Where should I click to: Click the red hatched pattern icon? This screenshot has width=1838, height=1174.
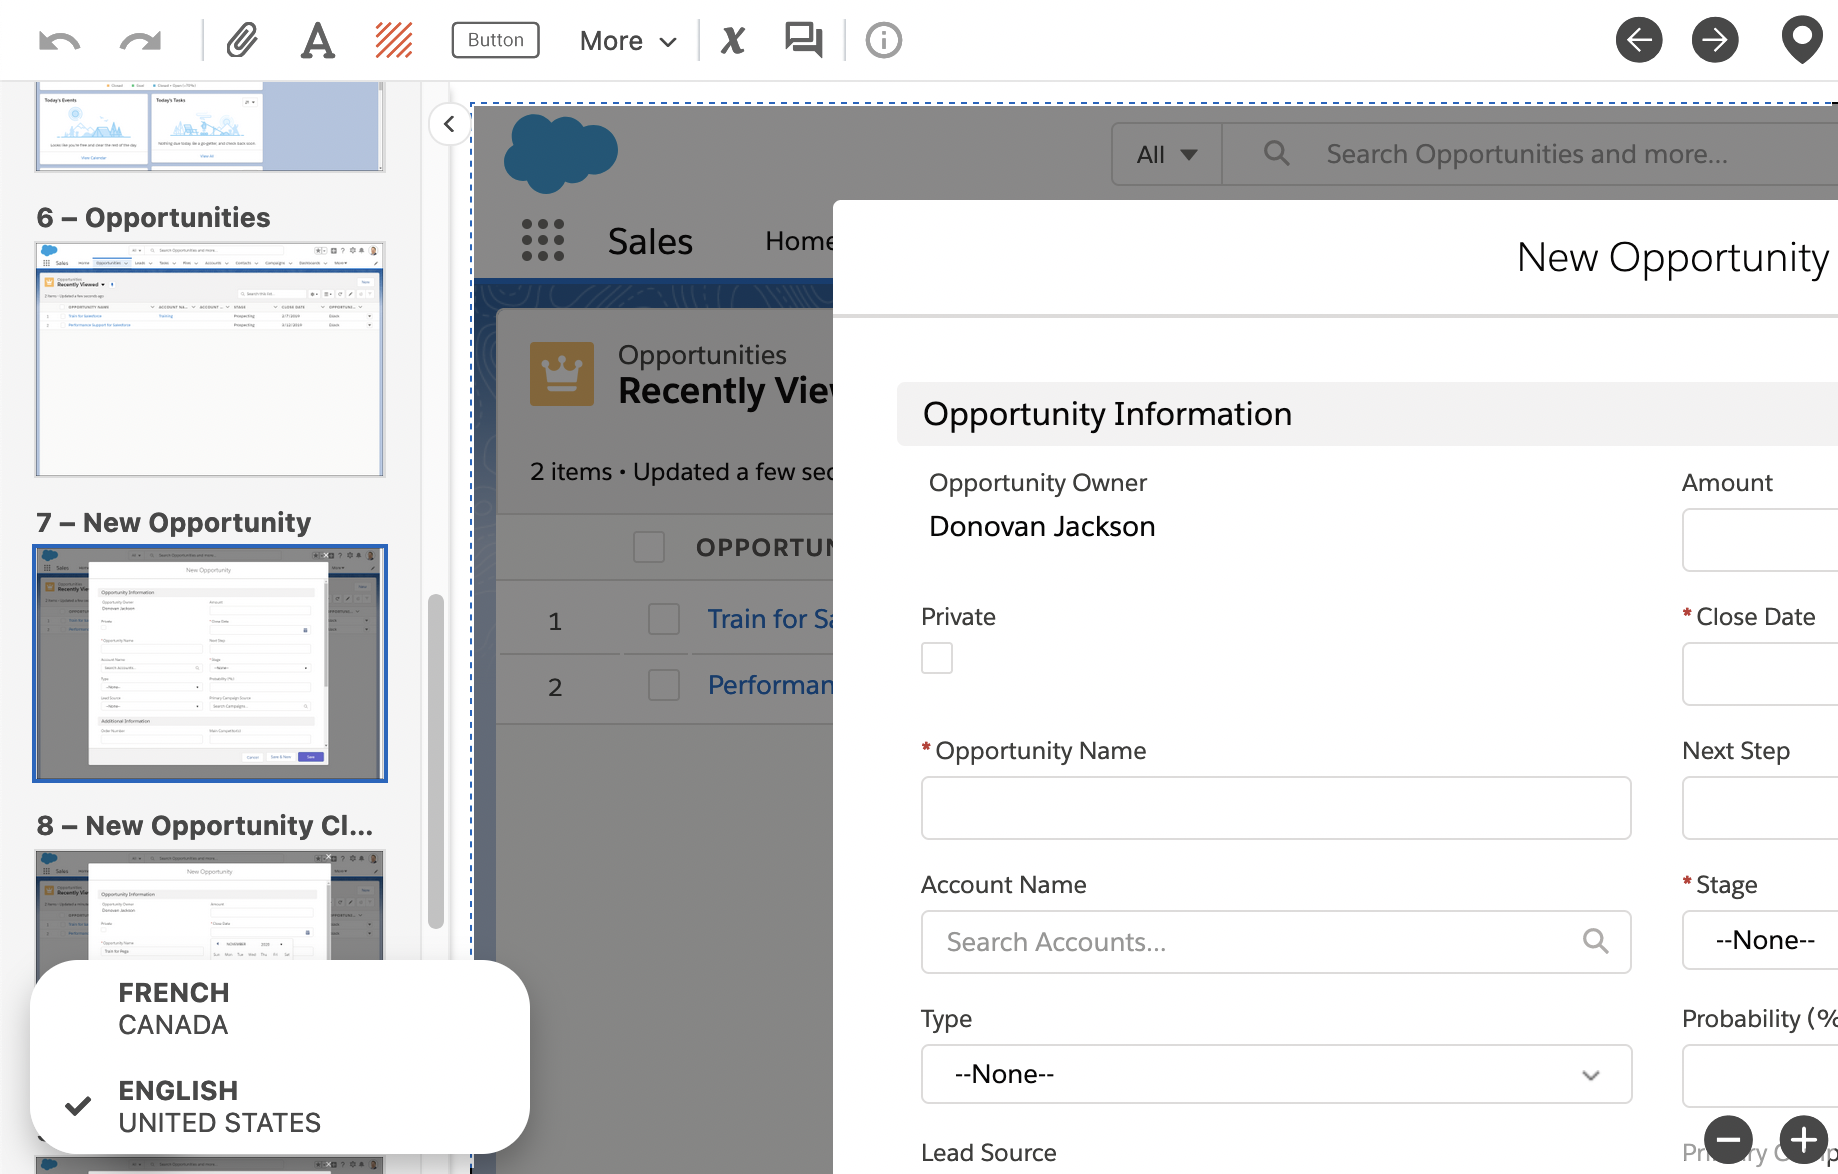(394, 41)
